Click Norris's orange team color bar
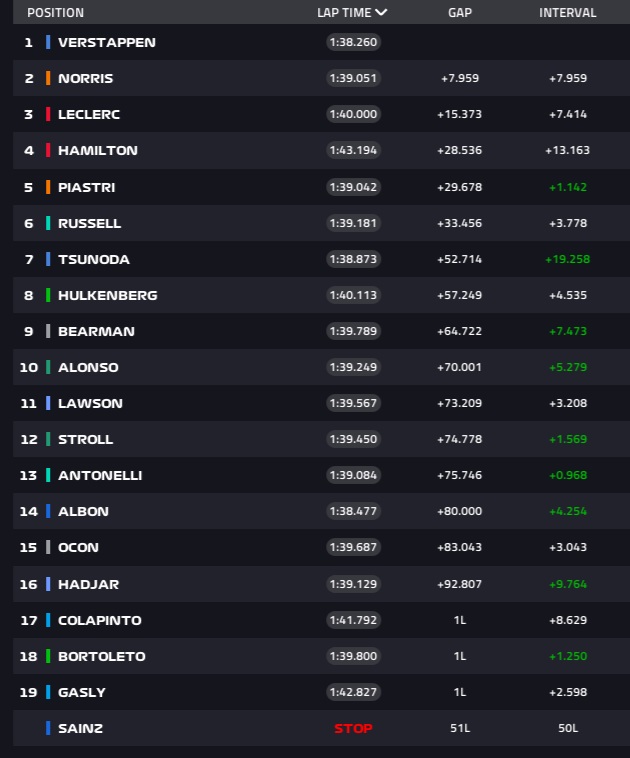Image resolution: width=630 pixels, height=758 pixels. point(48,78)
